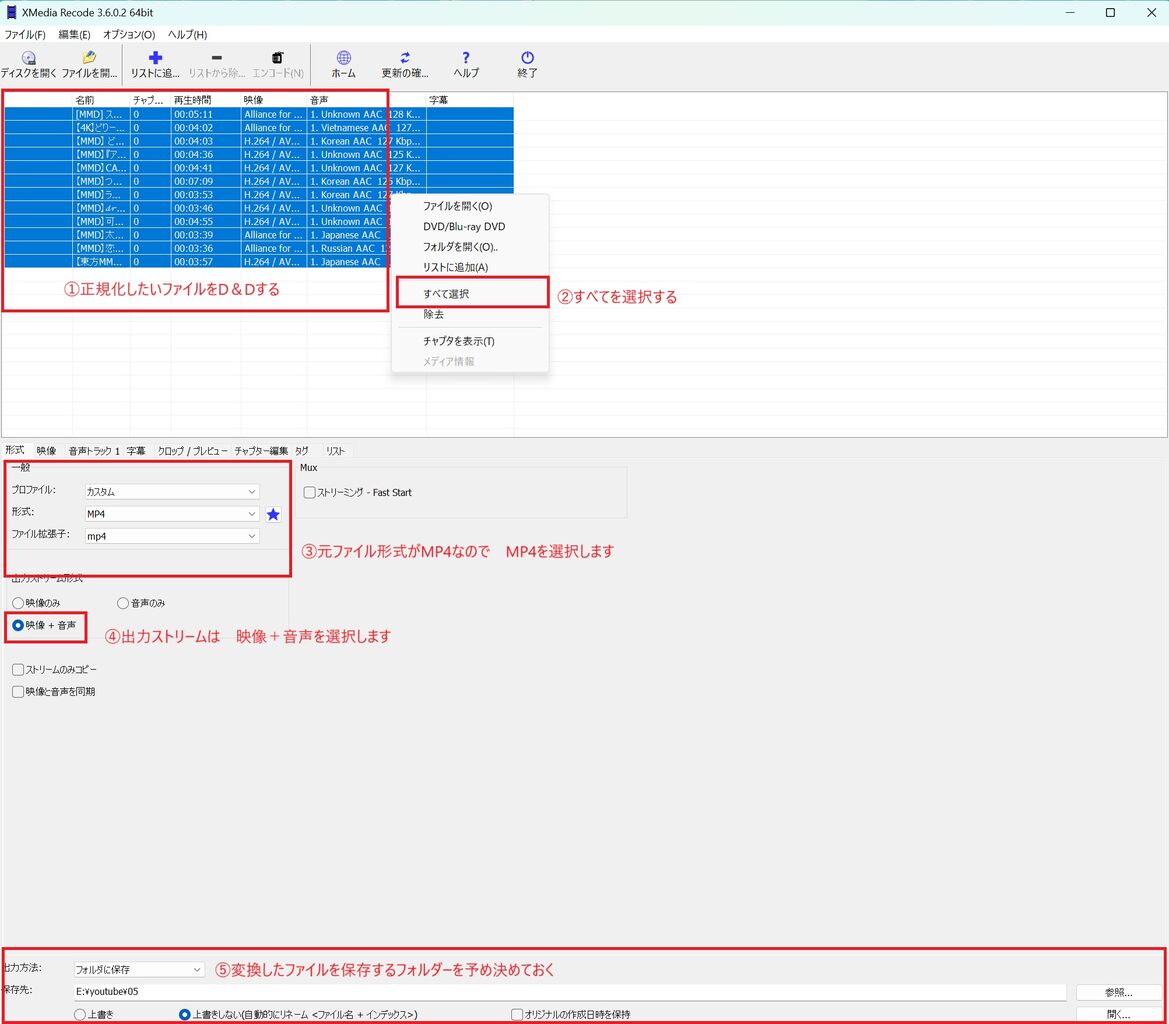Switch to the クロップ / プレビュー tab
Screen dimensions: 1169x1024
192,451
